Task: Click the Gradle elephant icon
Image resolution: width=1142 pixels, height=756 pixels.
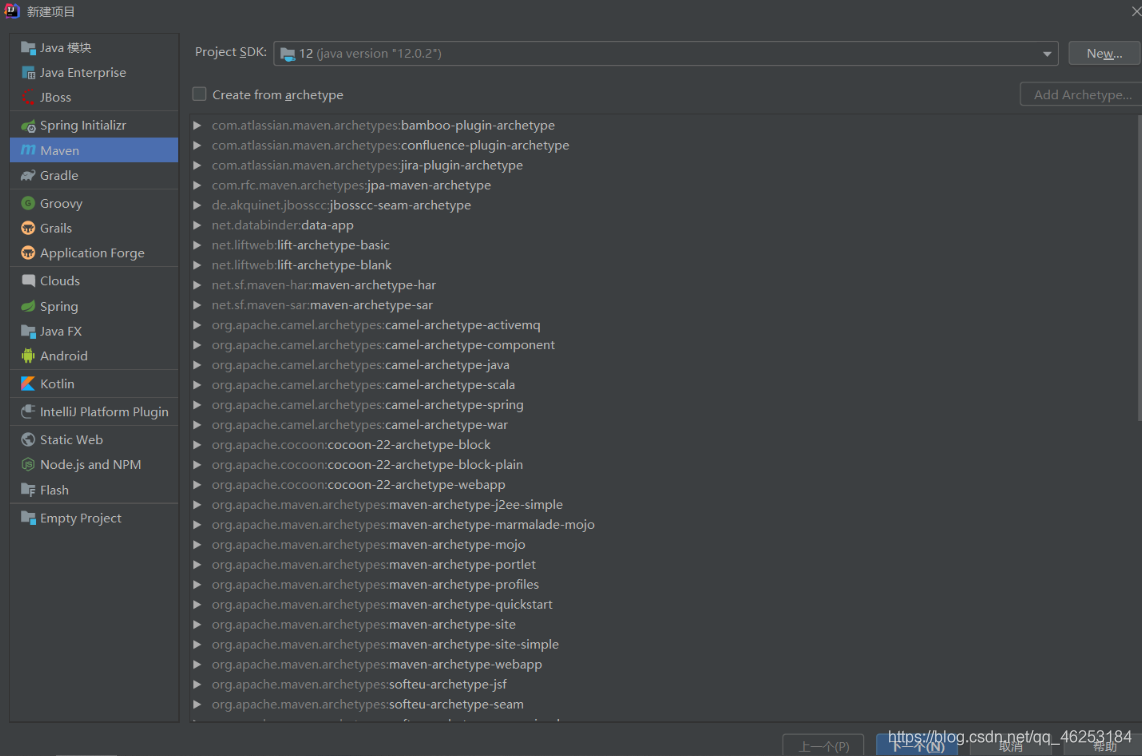Action: point(28,176)
